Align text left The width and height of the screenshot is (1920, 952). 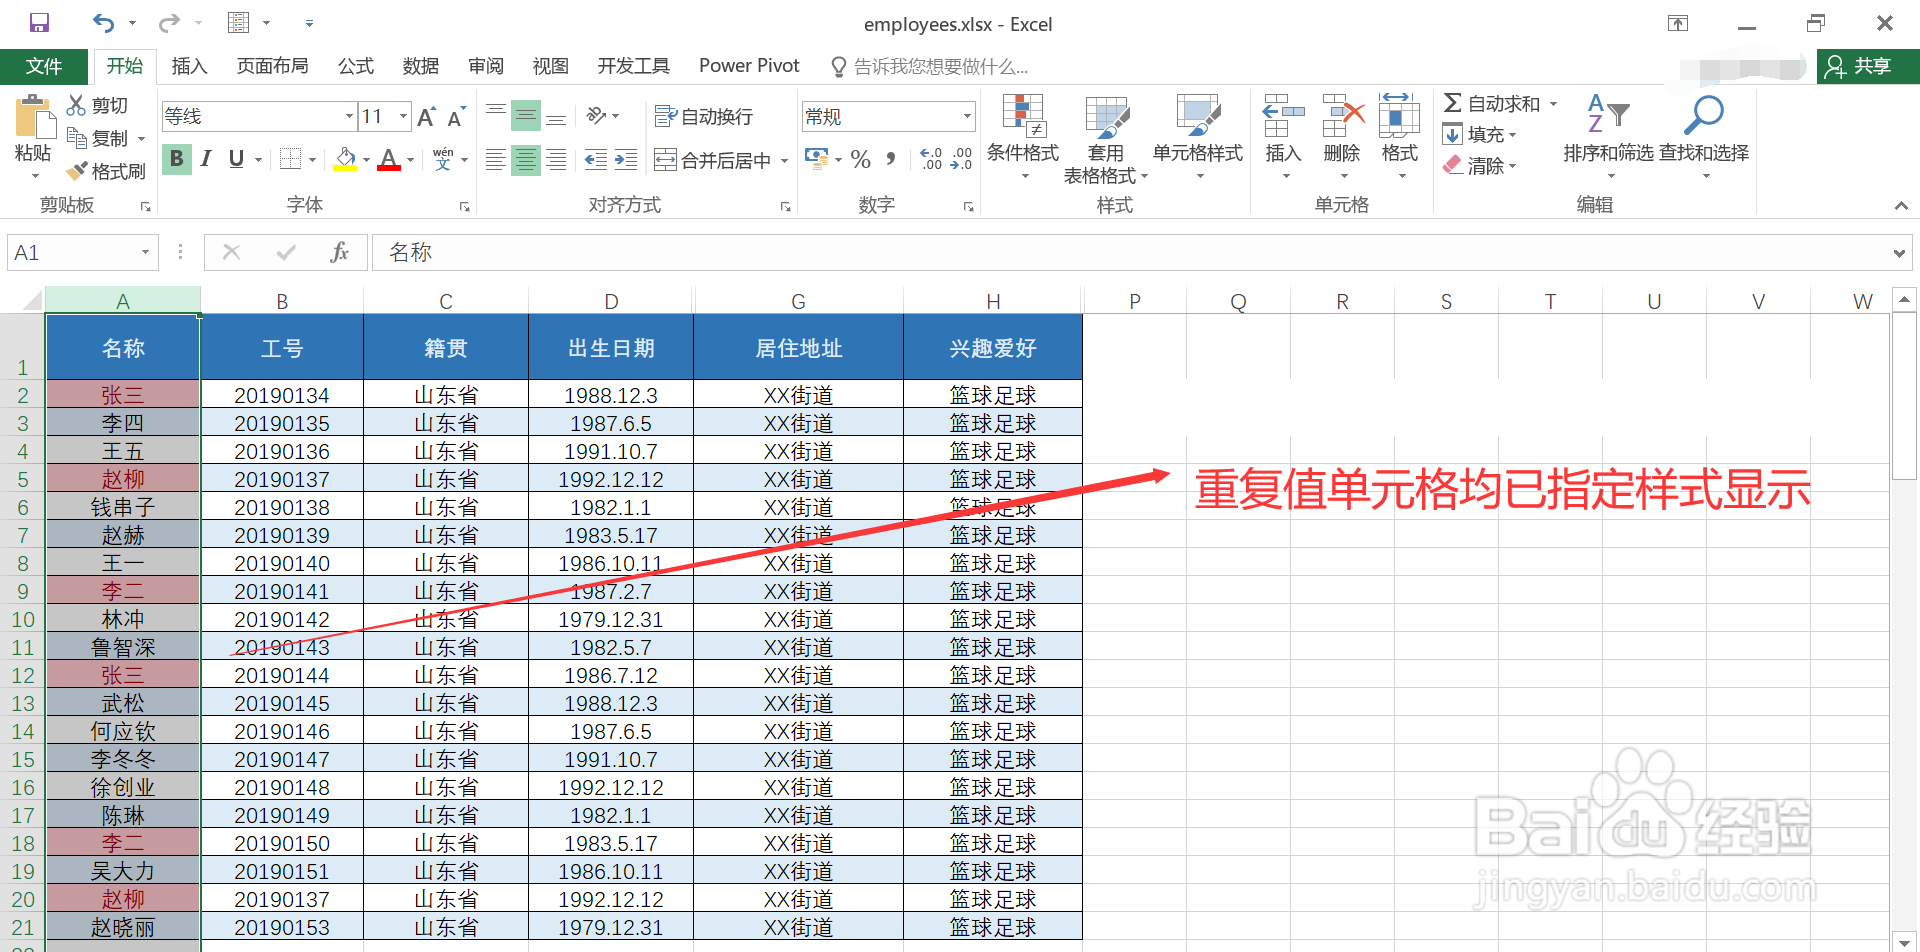496,160
